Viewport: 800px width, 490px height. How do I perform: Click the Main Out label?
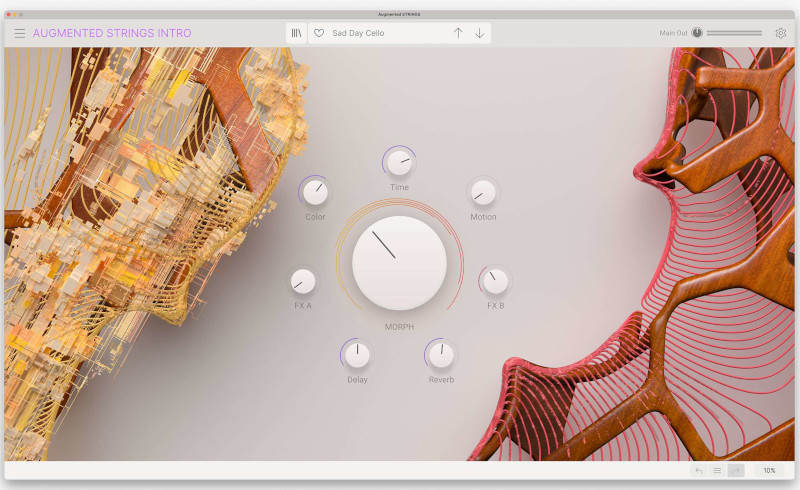(x=673, y=33)
